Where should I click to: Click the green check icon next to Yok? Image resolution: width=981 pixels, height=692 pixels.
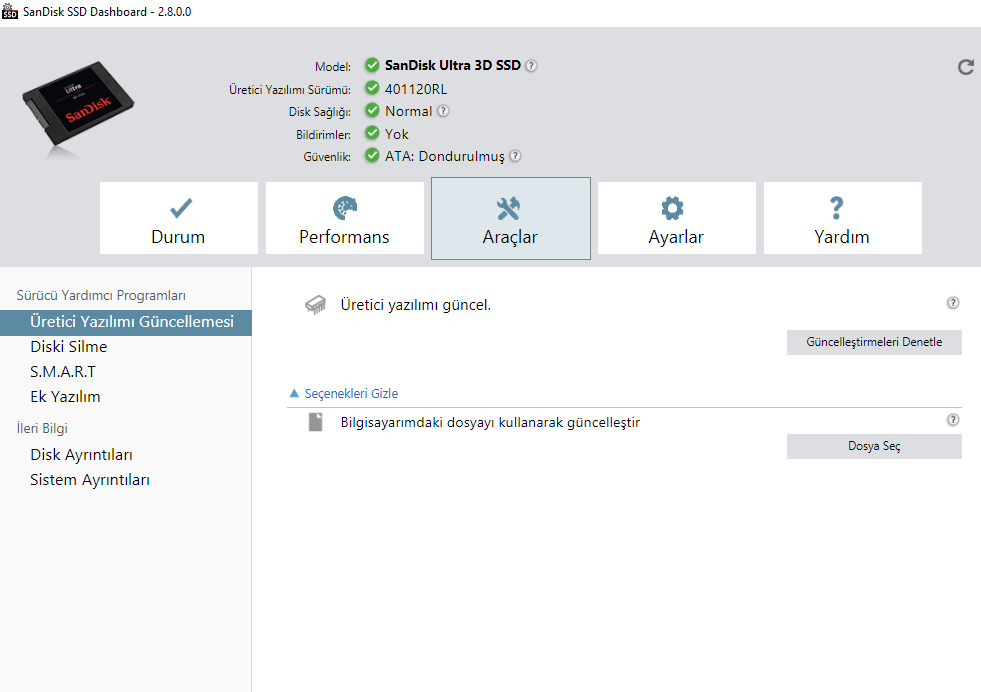(372, 133)
